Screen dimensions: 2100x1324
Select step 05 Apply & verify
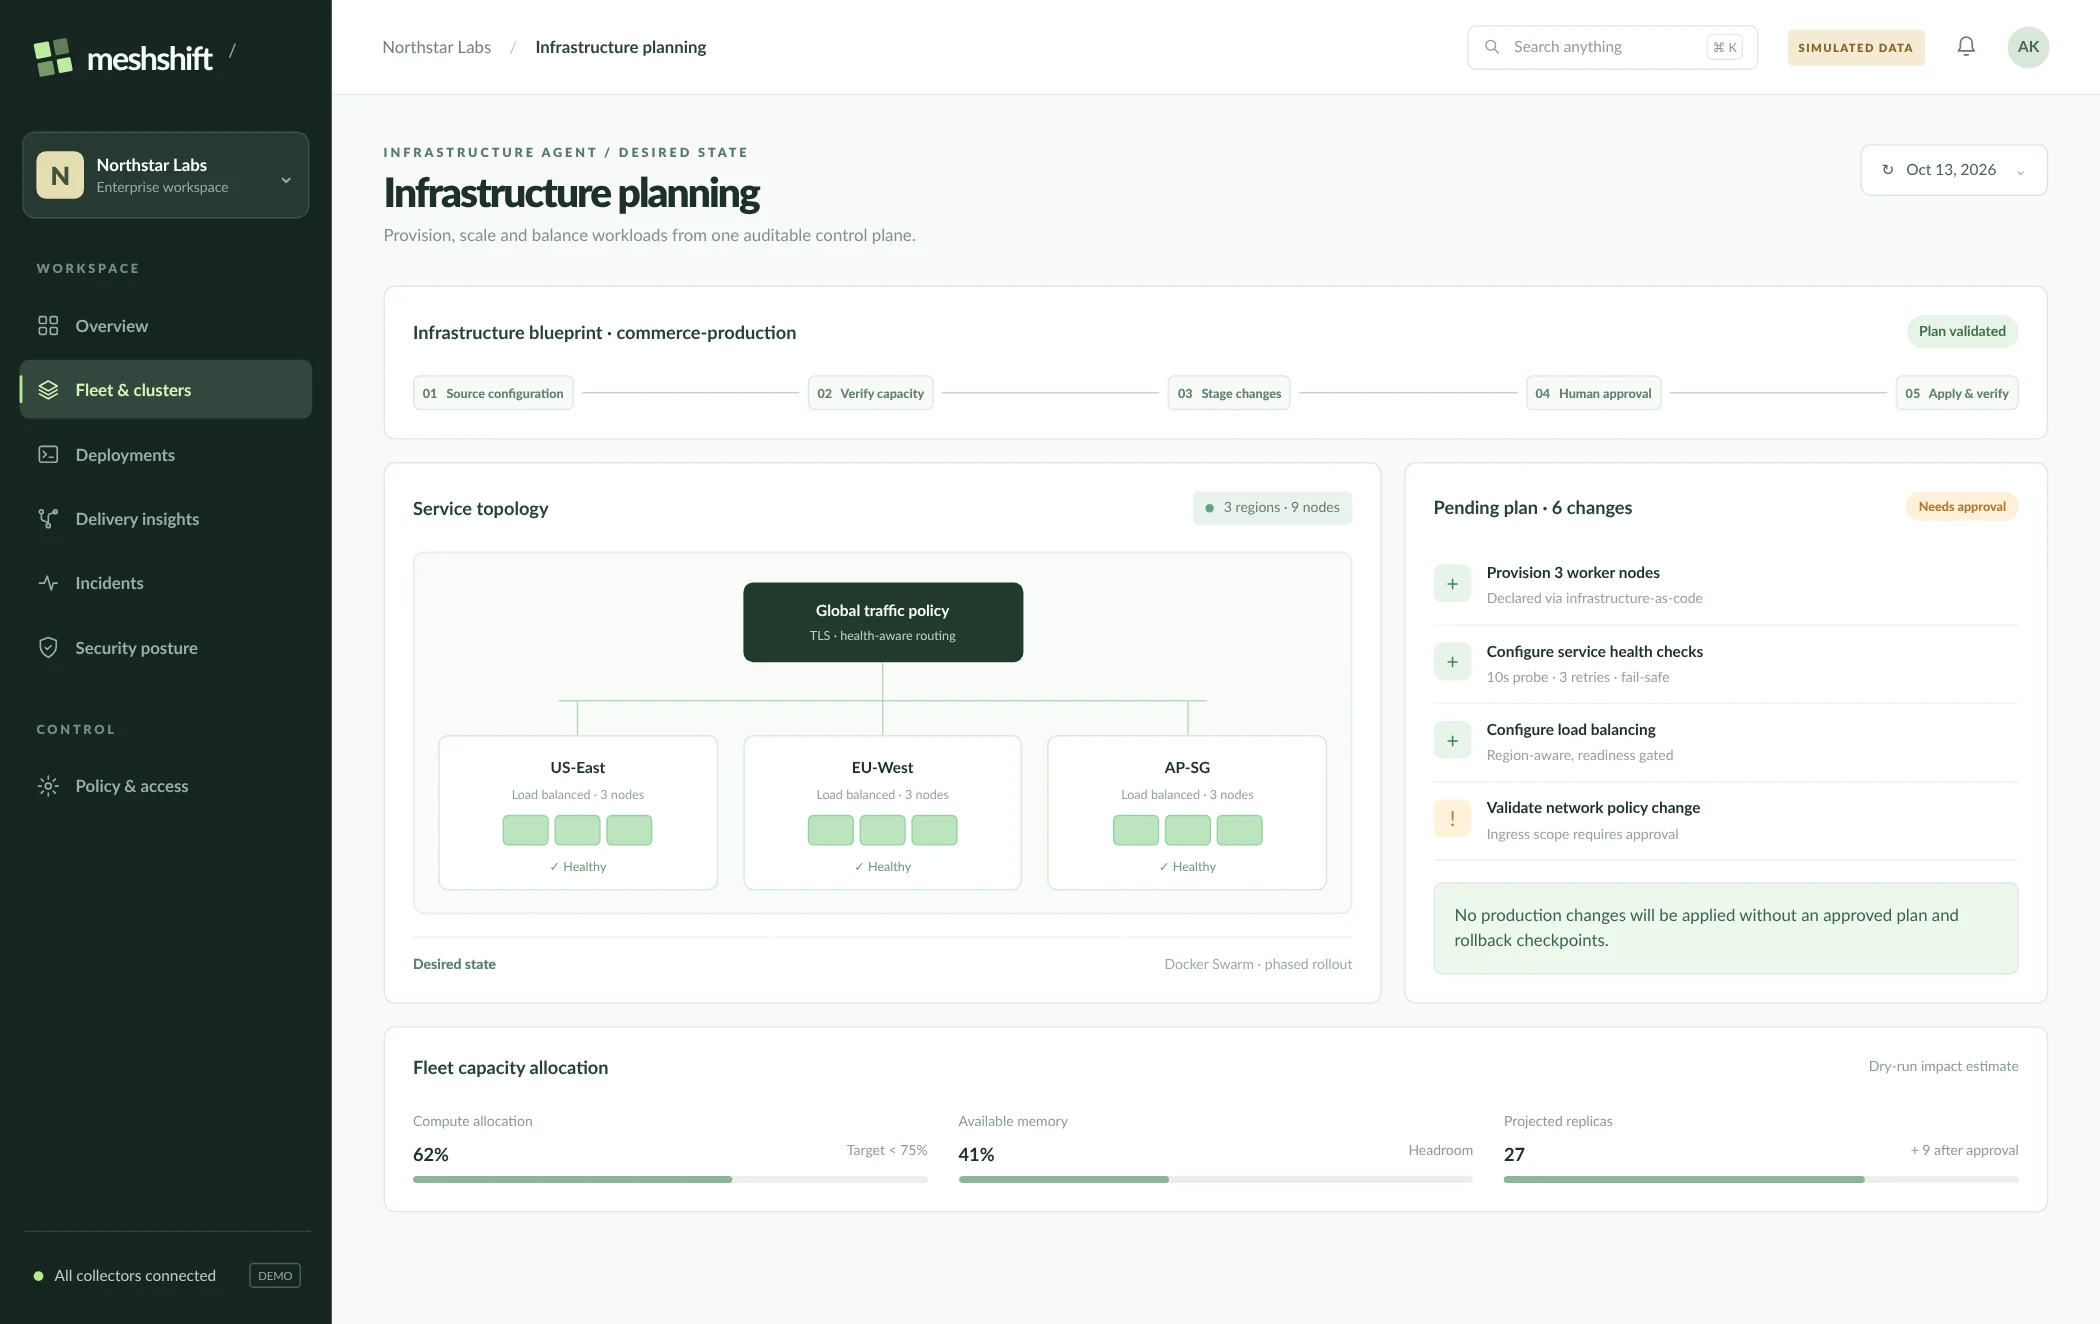[x=1957, y=393]
